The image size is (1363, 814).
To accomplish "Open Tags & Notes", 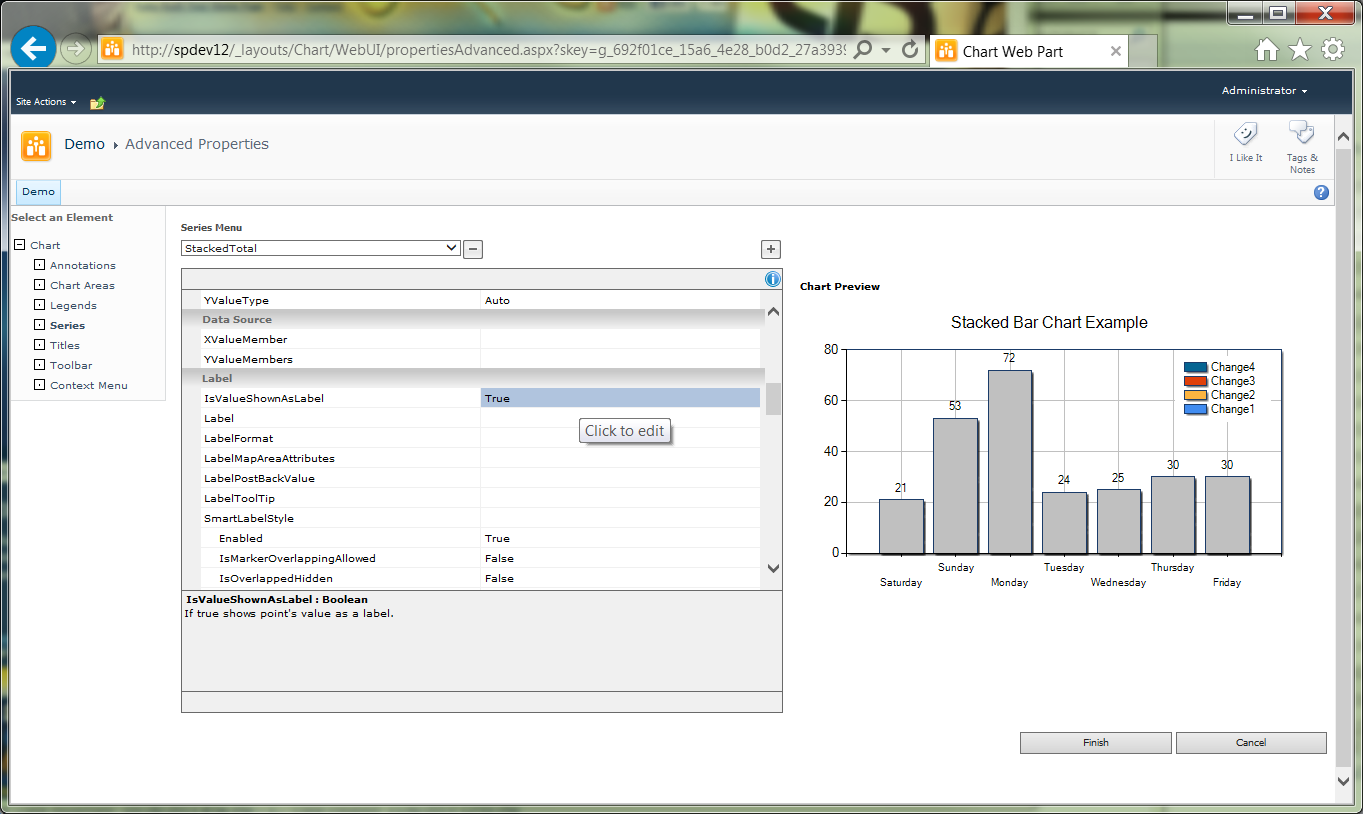I will (1301, 147).
